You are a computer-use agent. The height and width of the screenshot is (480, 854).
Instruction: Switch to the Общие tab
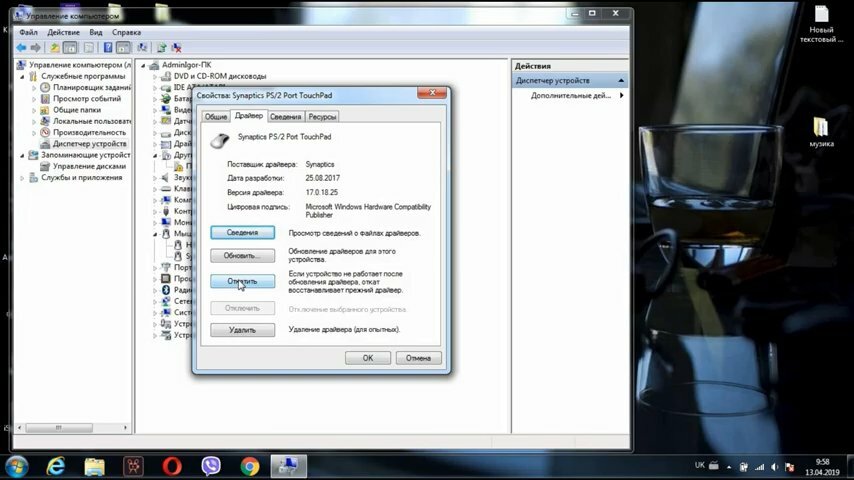tap(216, 117)
